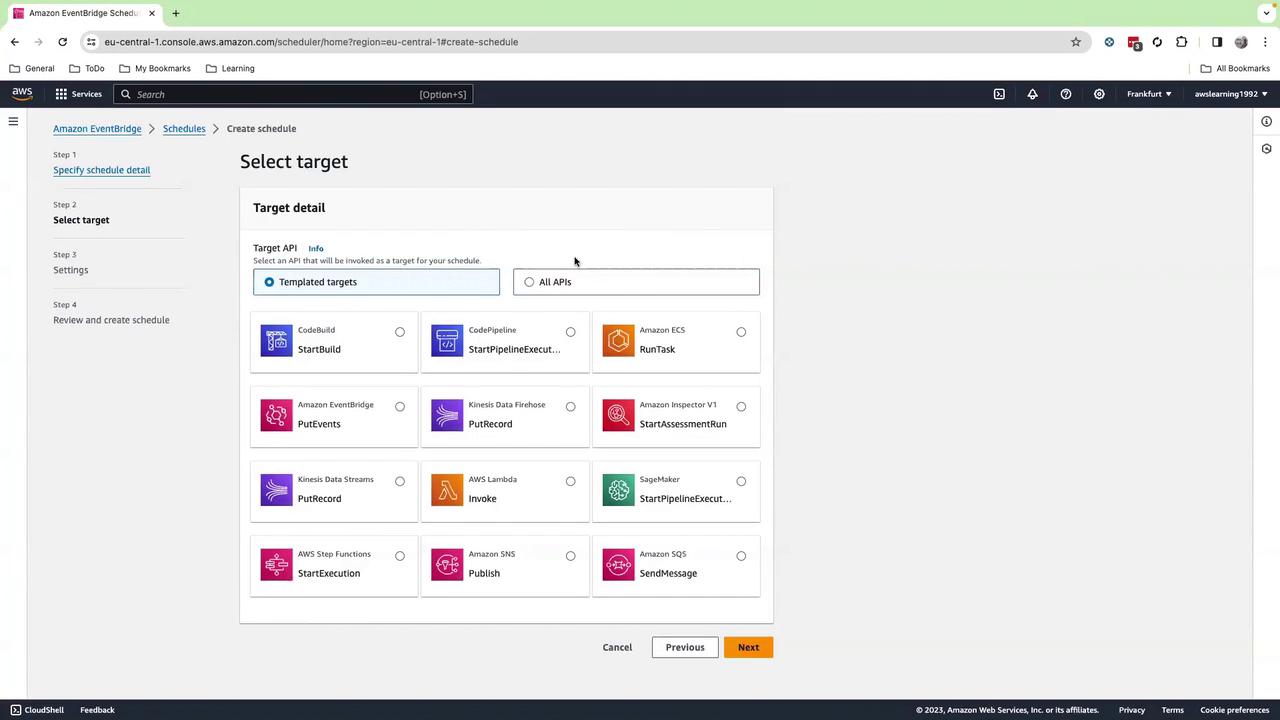Image resolution: width=1280 pixels, height=720 pixels.
Task: Open the Frankfurt region dropdown
Action: [1149, 94]
